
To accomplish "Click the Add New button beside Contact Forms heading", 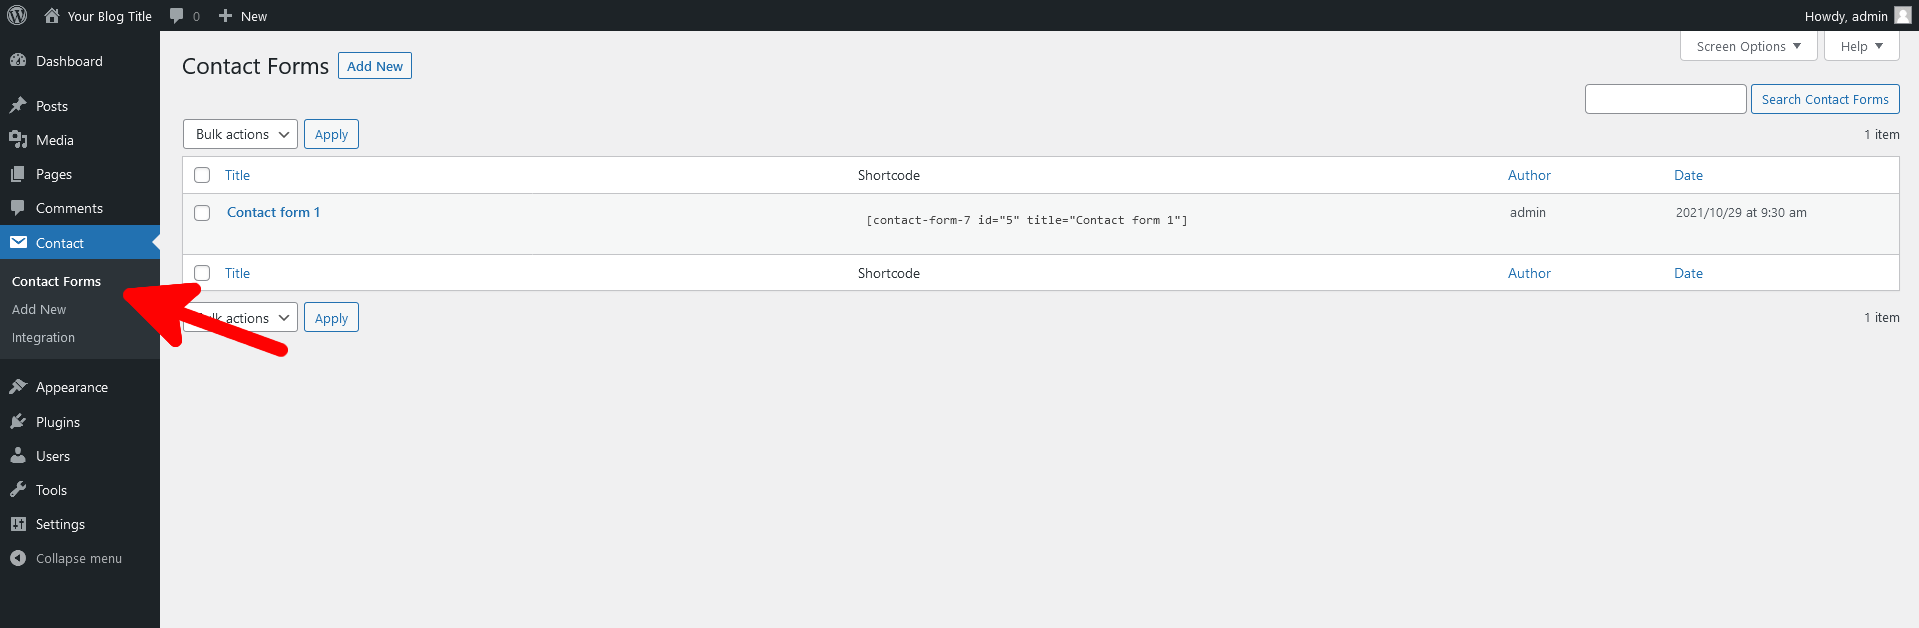I will (375, 66).
